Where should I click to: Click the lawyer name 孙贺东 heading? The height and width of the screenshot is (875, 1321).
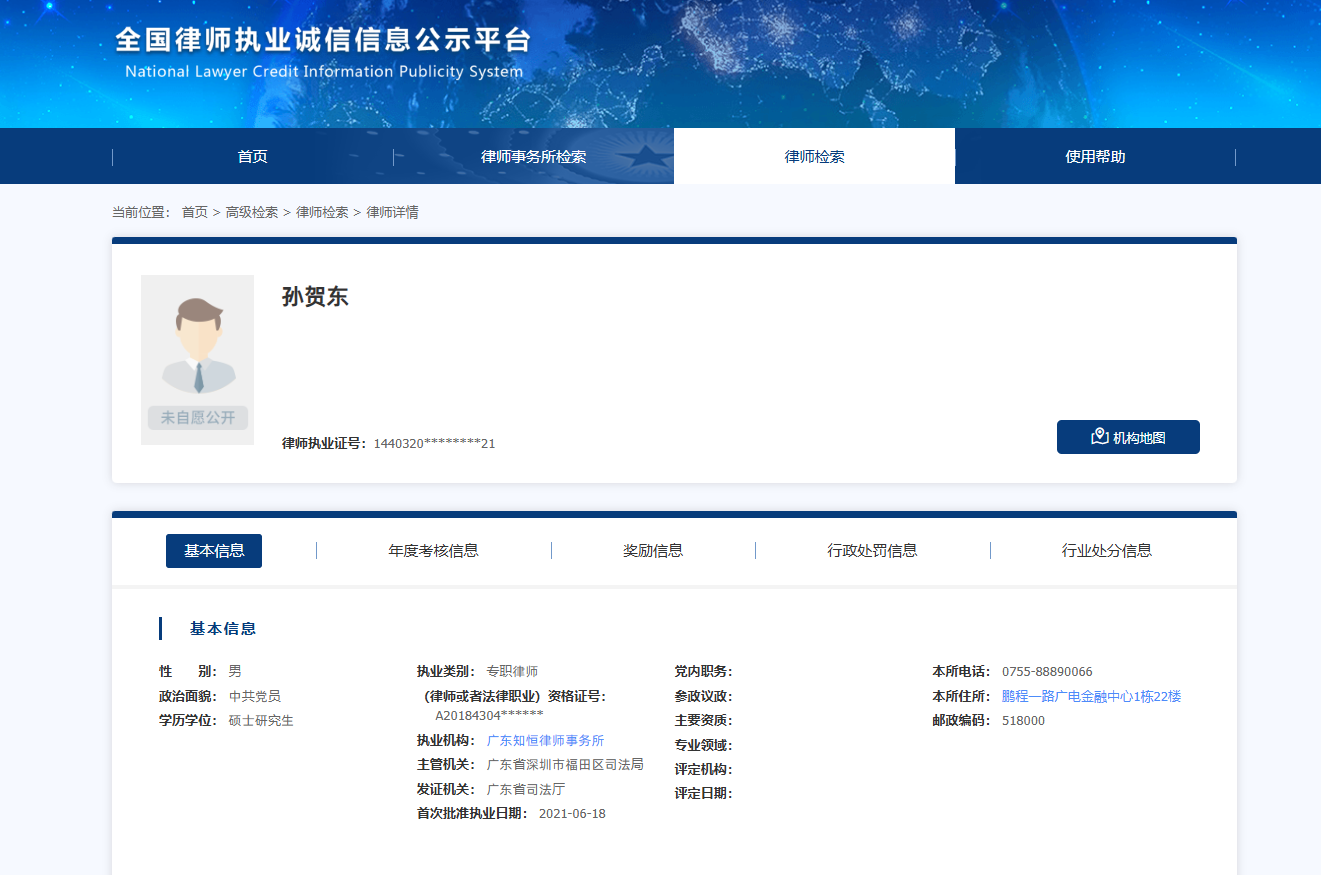point(315,297)
